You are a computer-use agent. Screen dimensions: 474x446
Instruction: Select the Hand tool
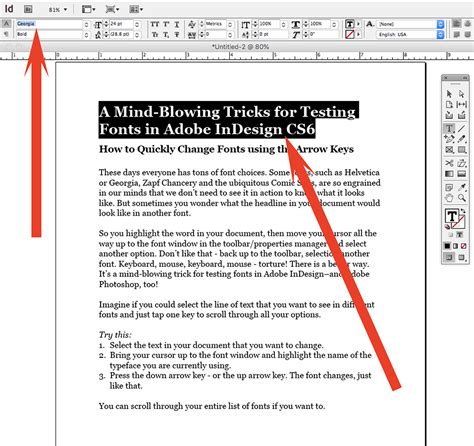click(x=449, y=198)
